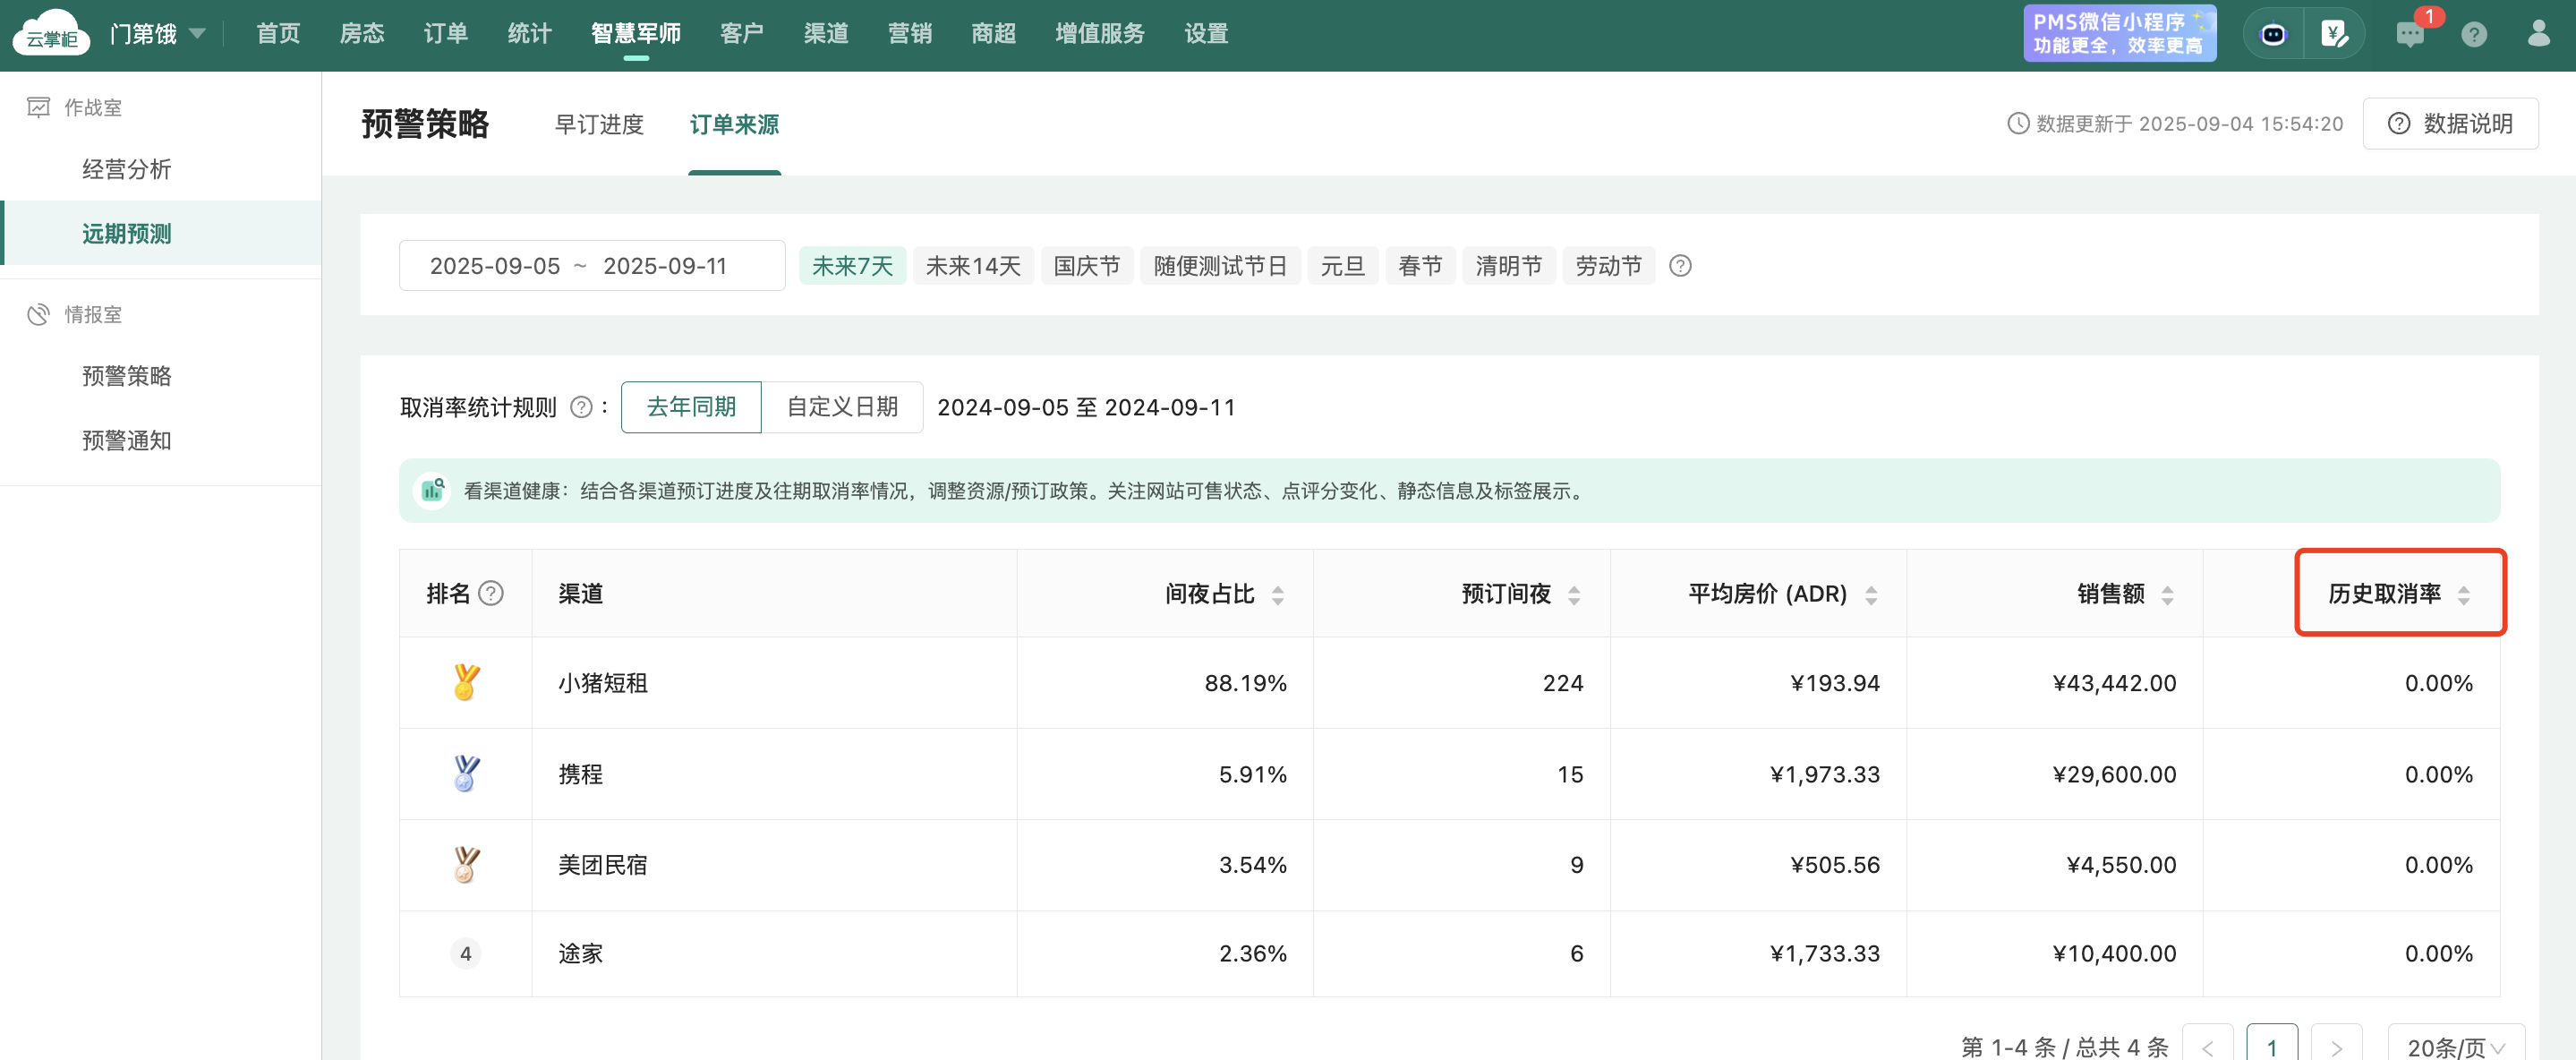Switch to the 早订进度 tab
The height and width of the screenshot is (1060, 2576).
click(x=599, y=124)
